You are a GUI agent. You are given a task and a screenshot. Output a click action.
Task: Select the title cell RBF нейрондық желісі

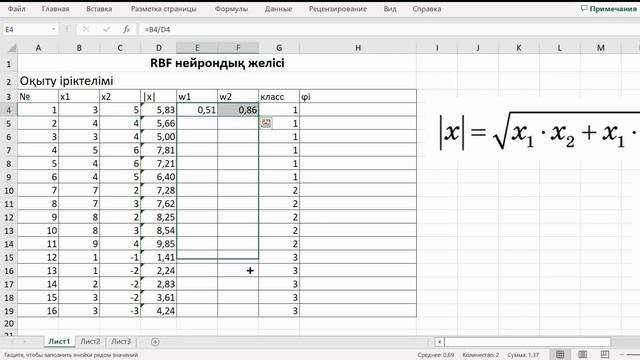point(217,64)
